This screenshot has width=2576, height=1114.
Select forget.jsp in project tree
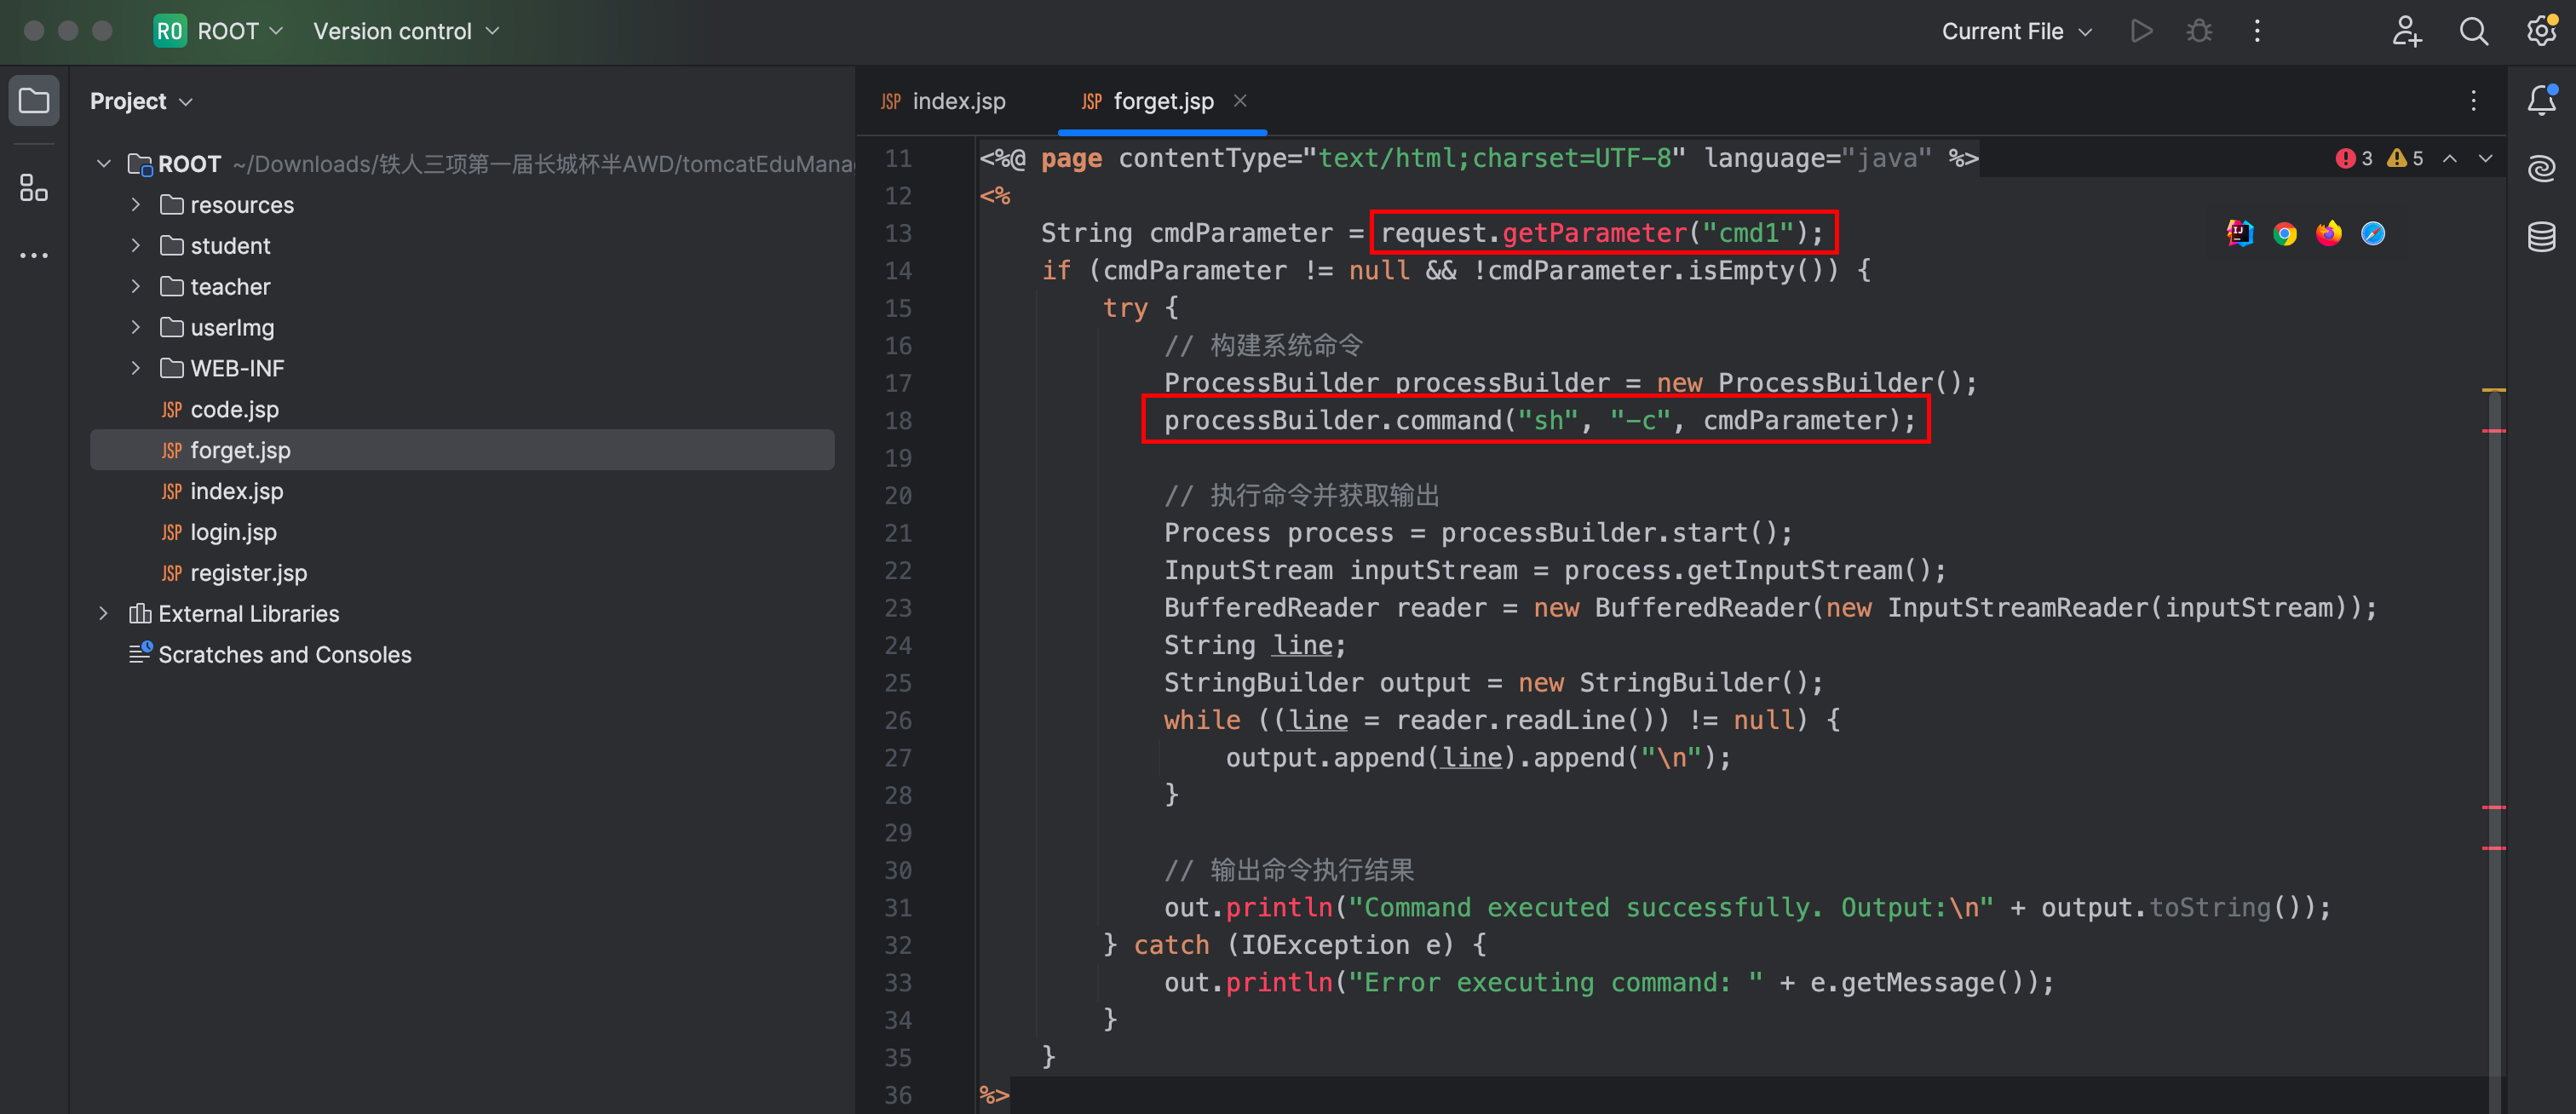(461, 450)
